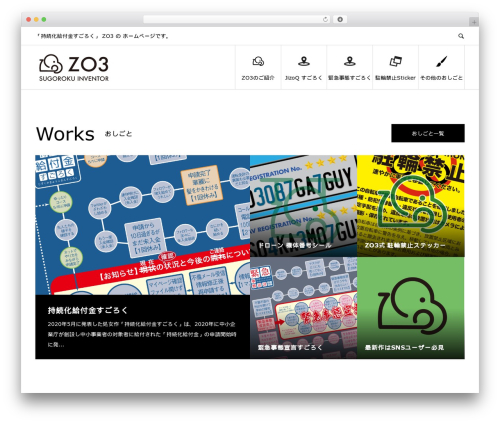Click the paintbrush icon for その他のおしごと
The height and width of the screenshot is (423, 500).
click(441, 61)
